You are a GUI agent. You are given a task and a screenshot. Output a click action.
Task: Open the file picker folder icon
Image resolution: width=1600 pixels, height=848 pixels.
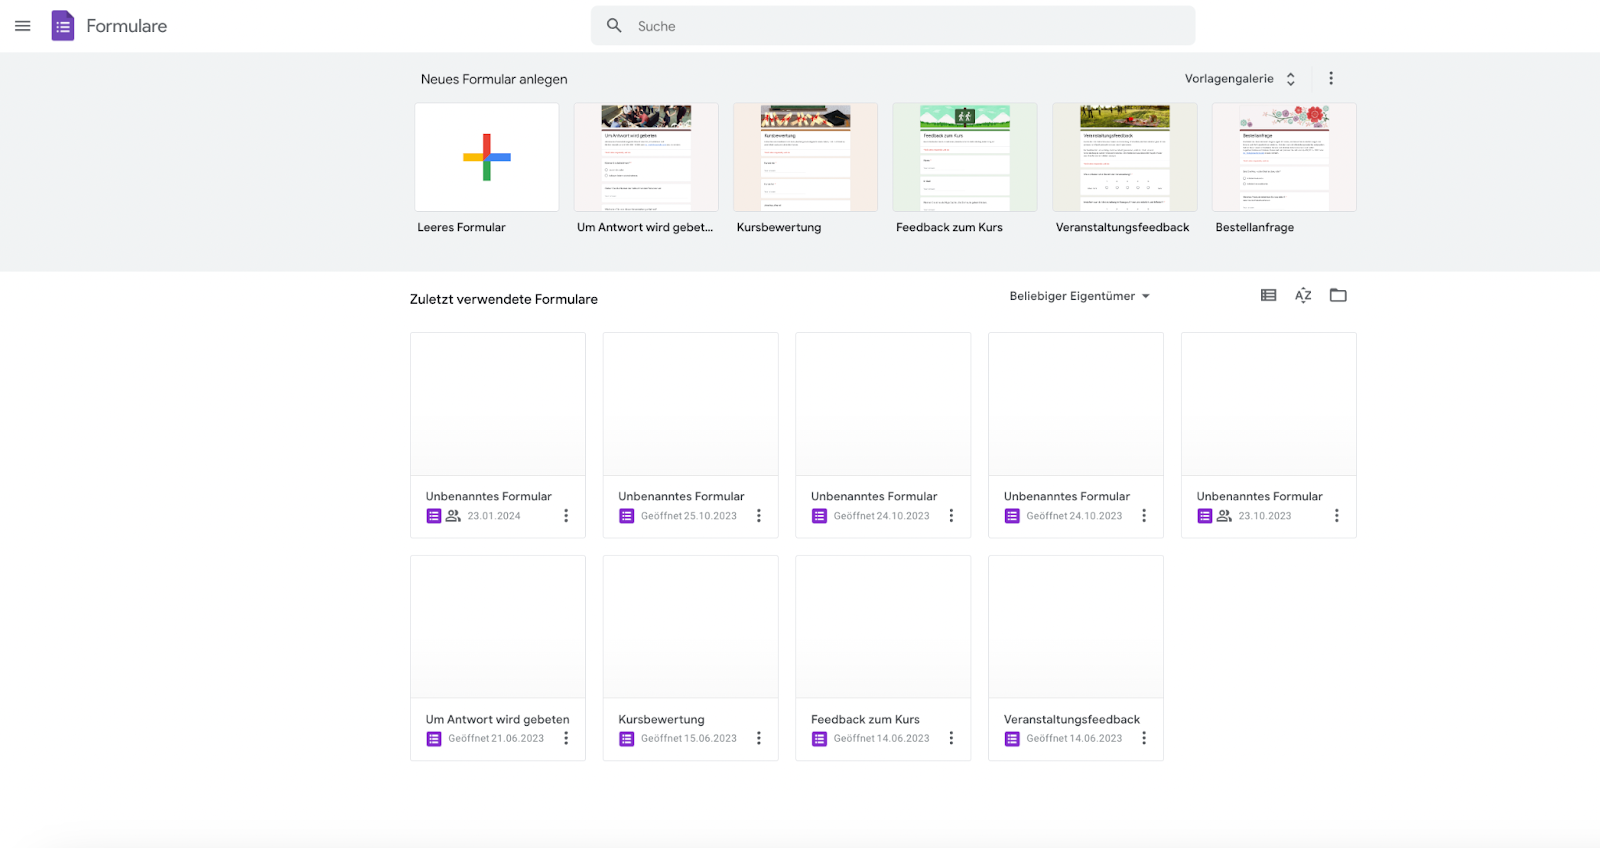(1338, 295)
